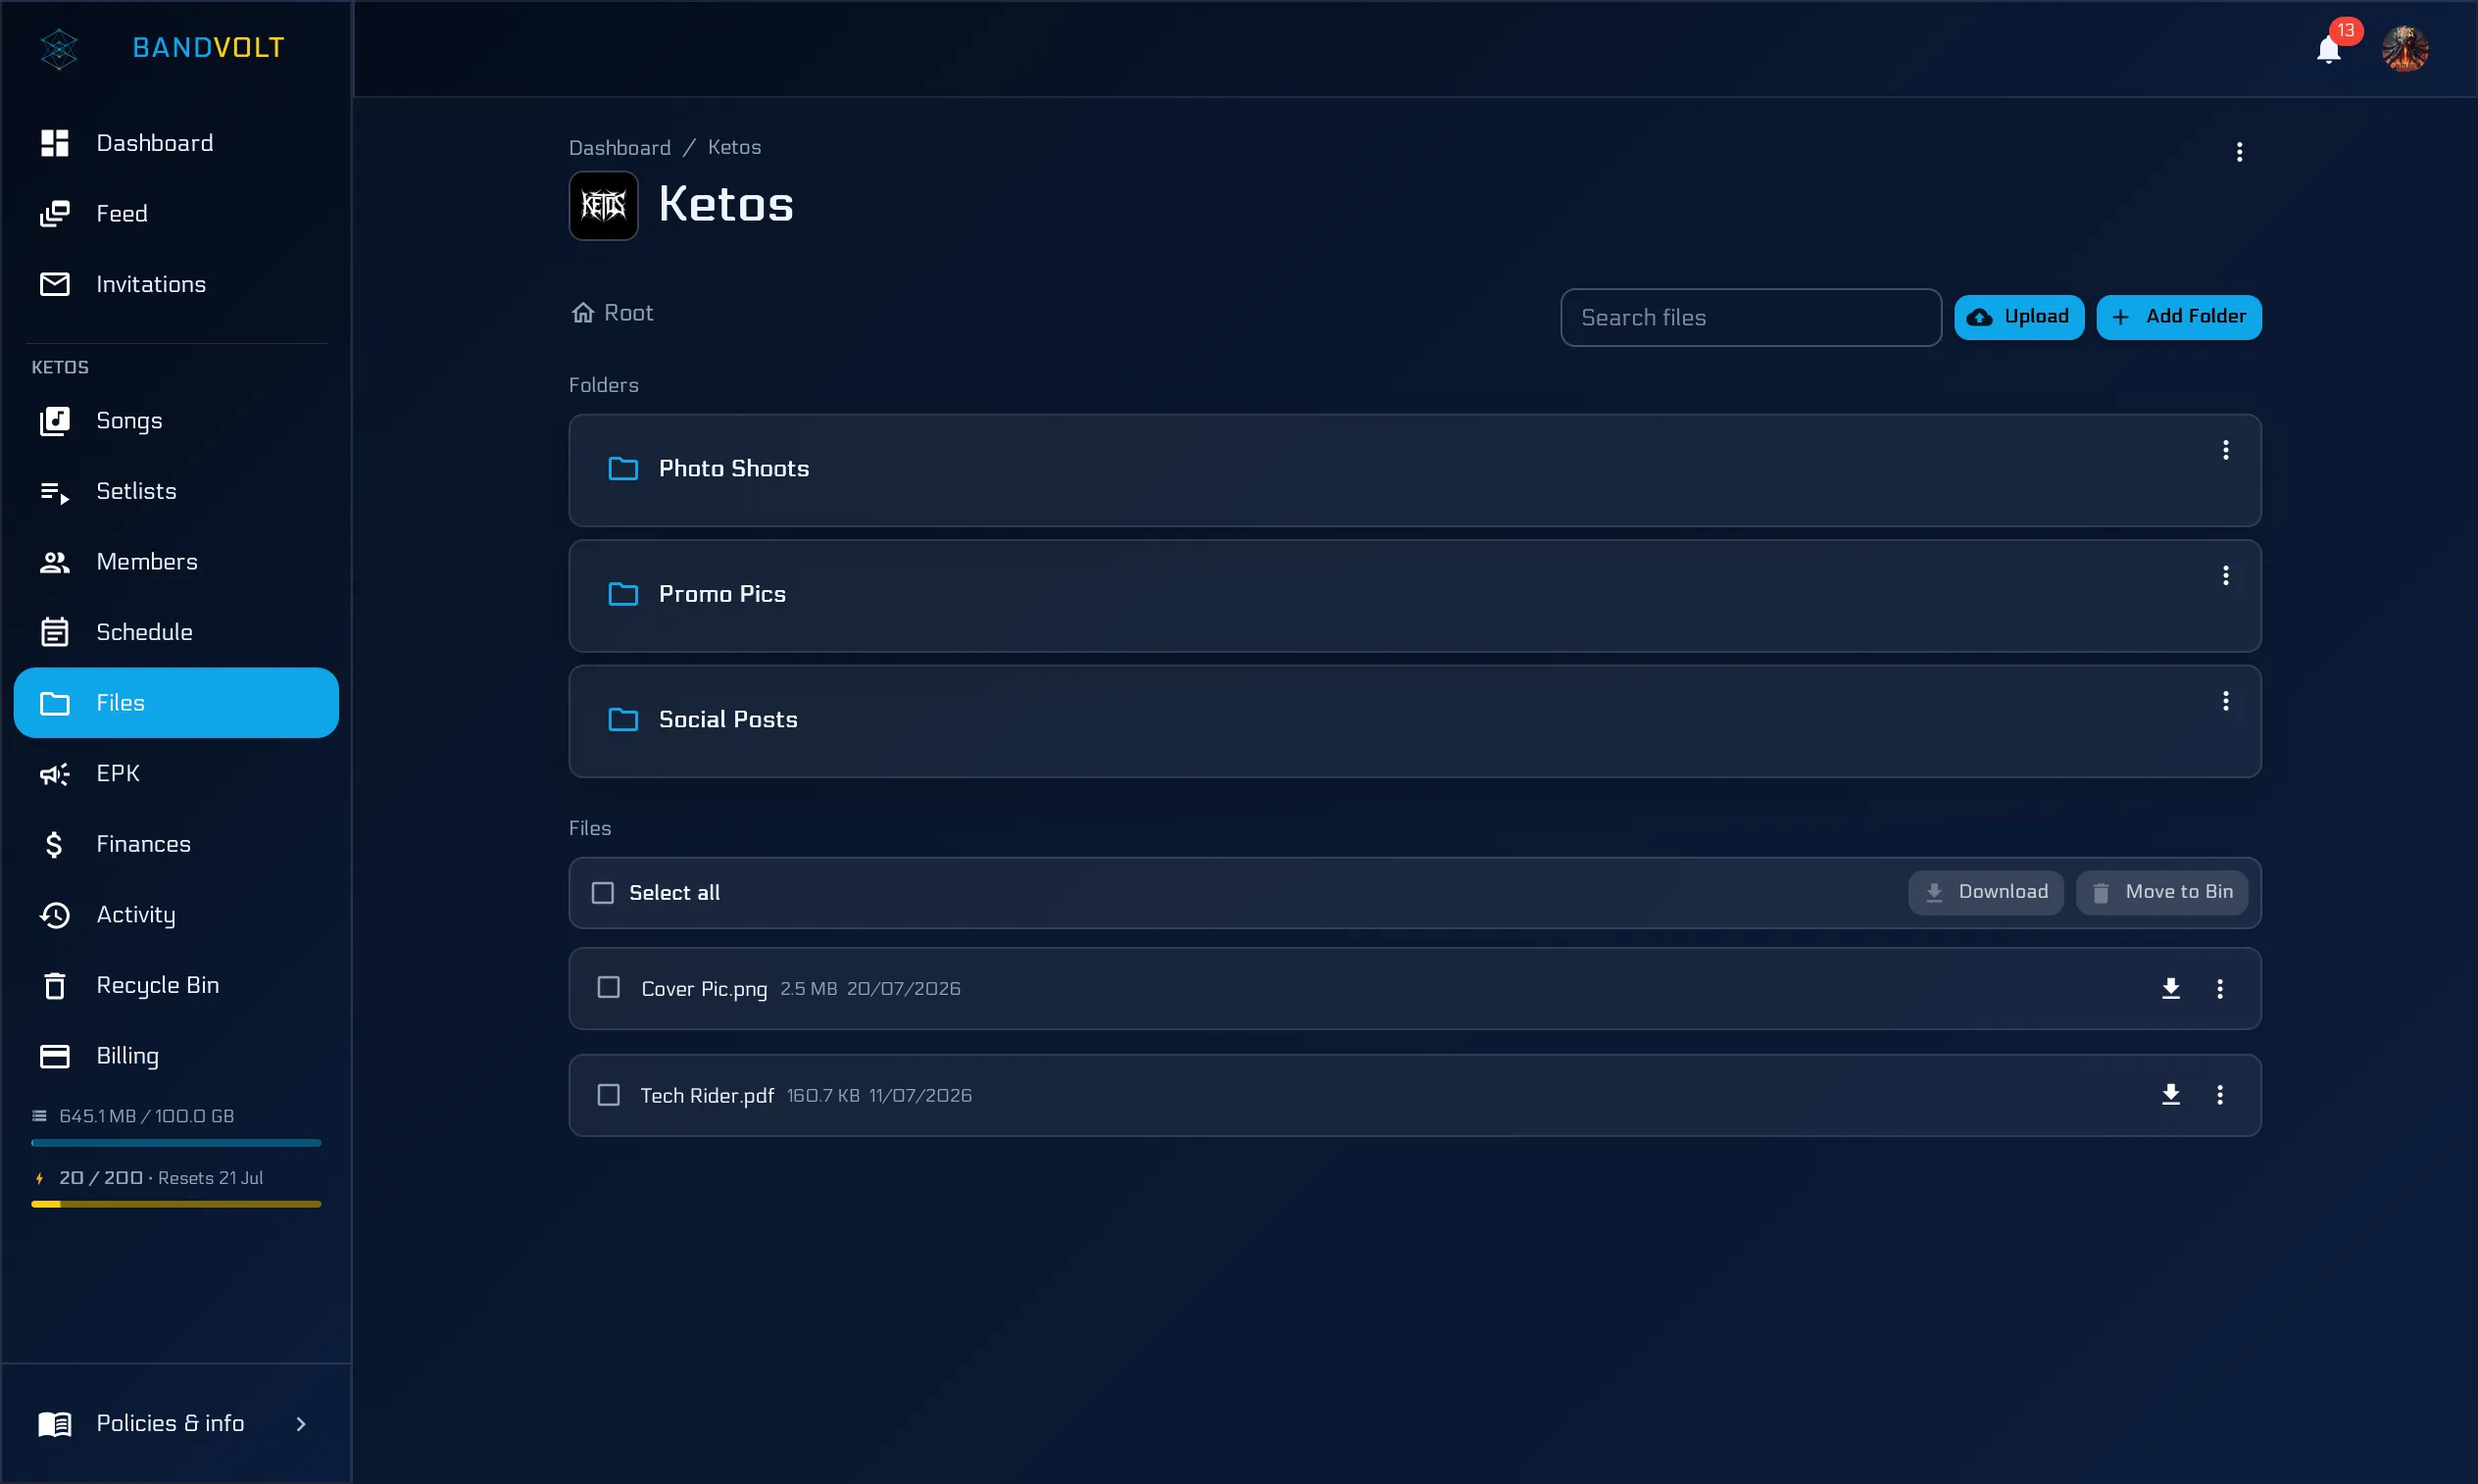
Task: Click the Move to Bin button
Action: coord(2162,892)
